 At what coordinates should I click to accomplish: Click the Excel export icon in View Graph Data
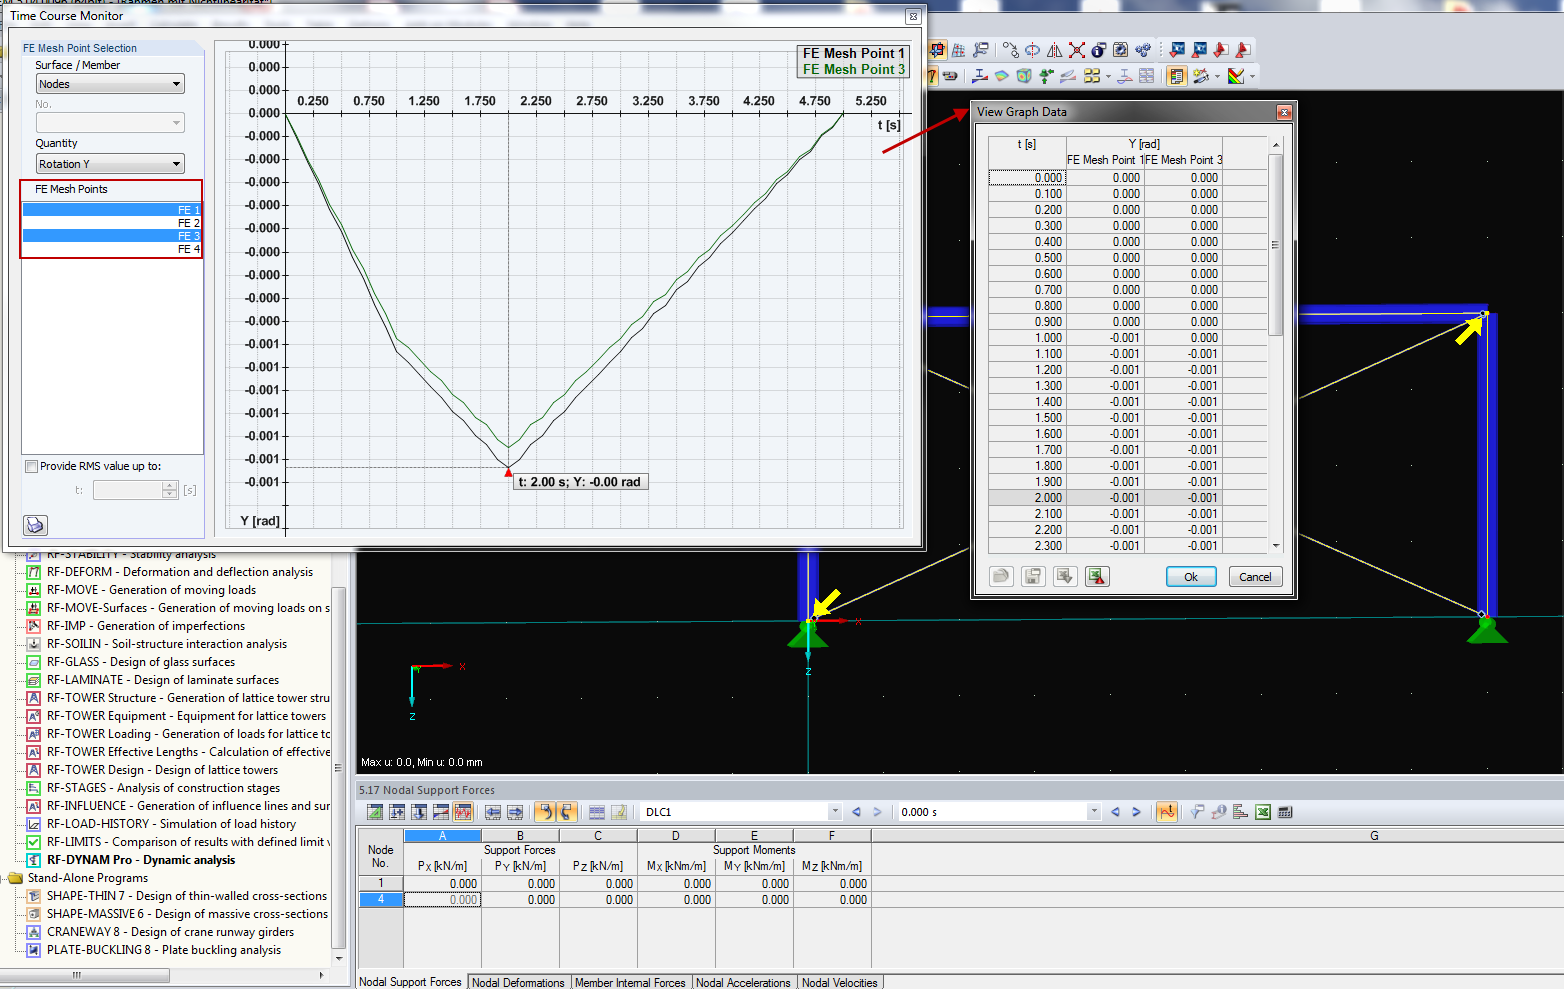pos(1097,576)
